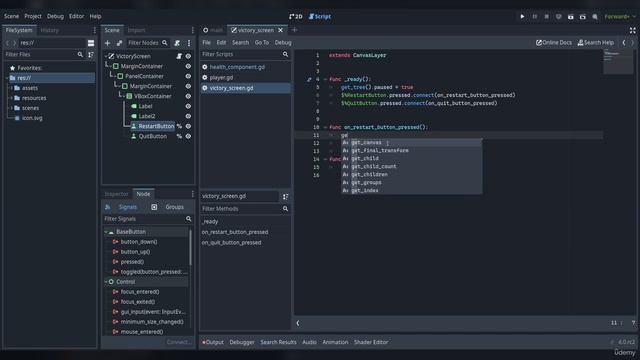This screenshot has width=640, height=360.
Task: Toggle unique name icon on RestartButton
Action: click(x=179, y=126)
